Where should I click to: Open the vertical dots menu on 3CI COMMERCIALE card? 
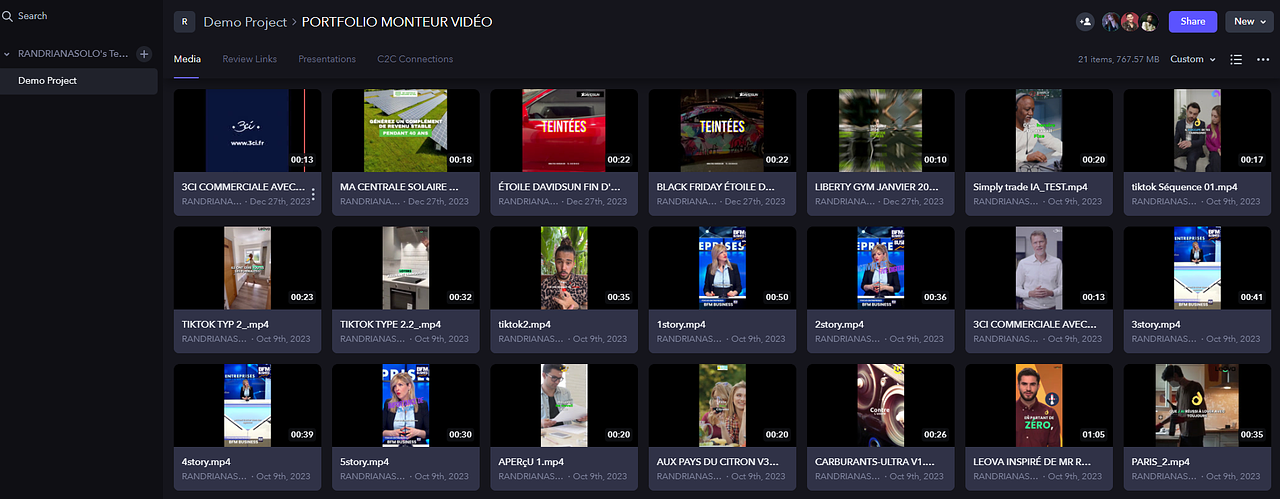point(313,194)
